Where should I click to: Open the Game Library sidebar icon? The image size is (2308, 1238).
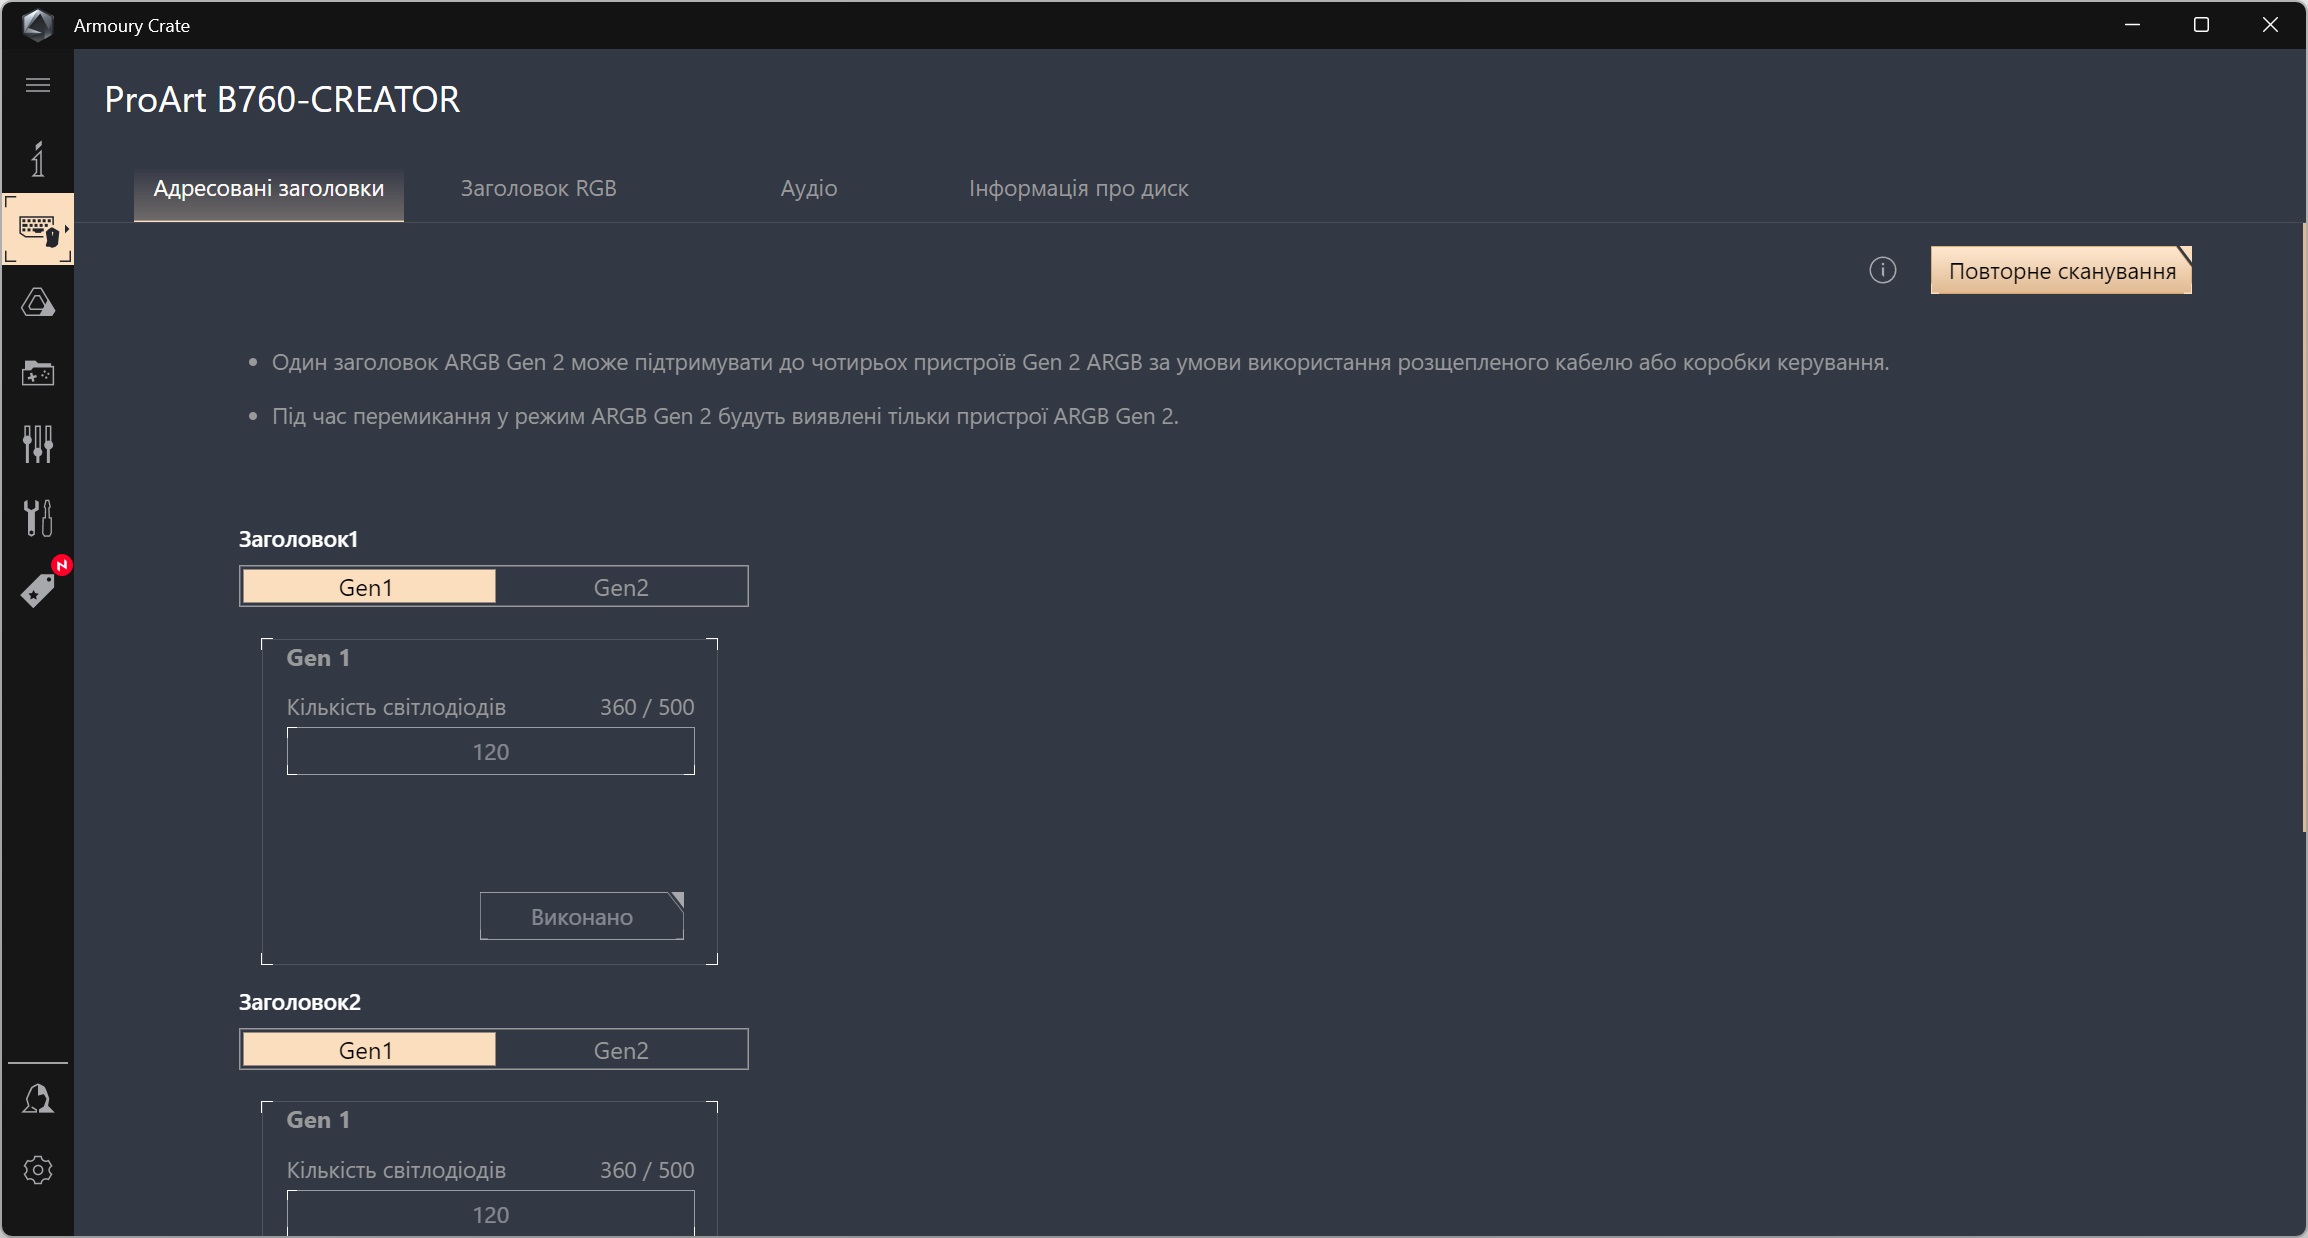coord(38,373)
